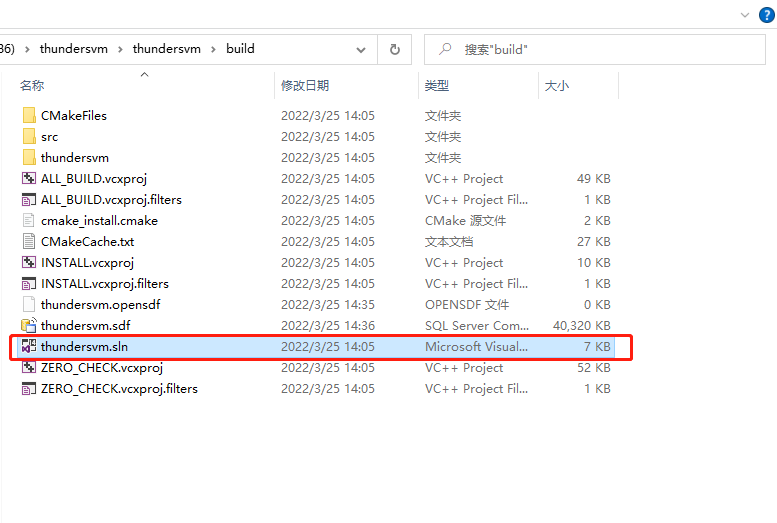Click the build breadcrumb segment

(x=240, y=49)
